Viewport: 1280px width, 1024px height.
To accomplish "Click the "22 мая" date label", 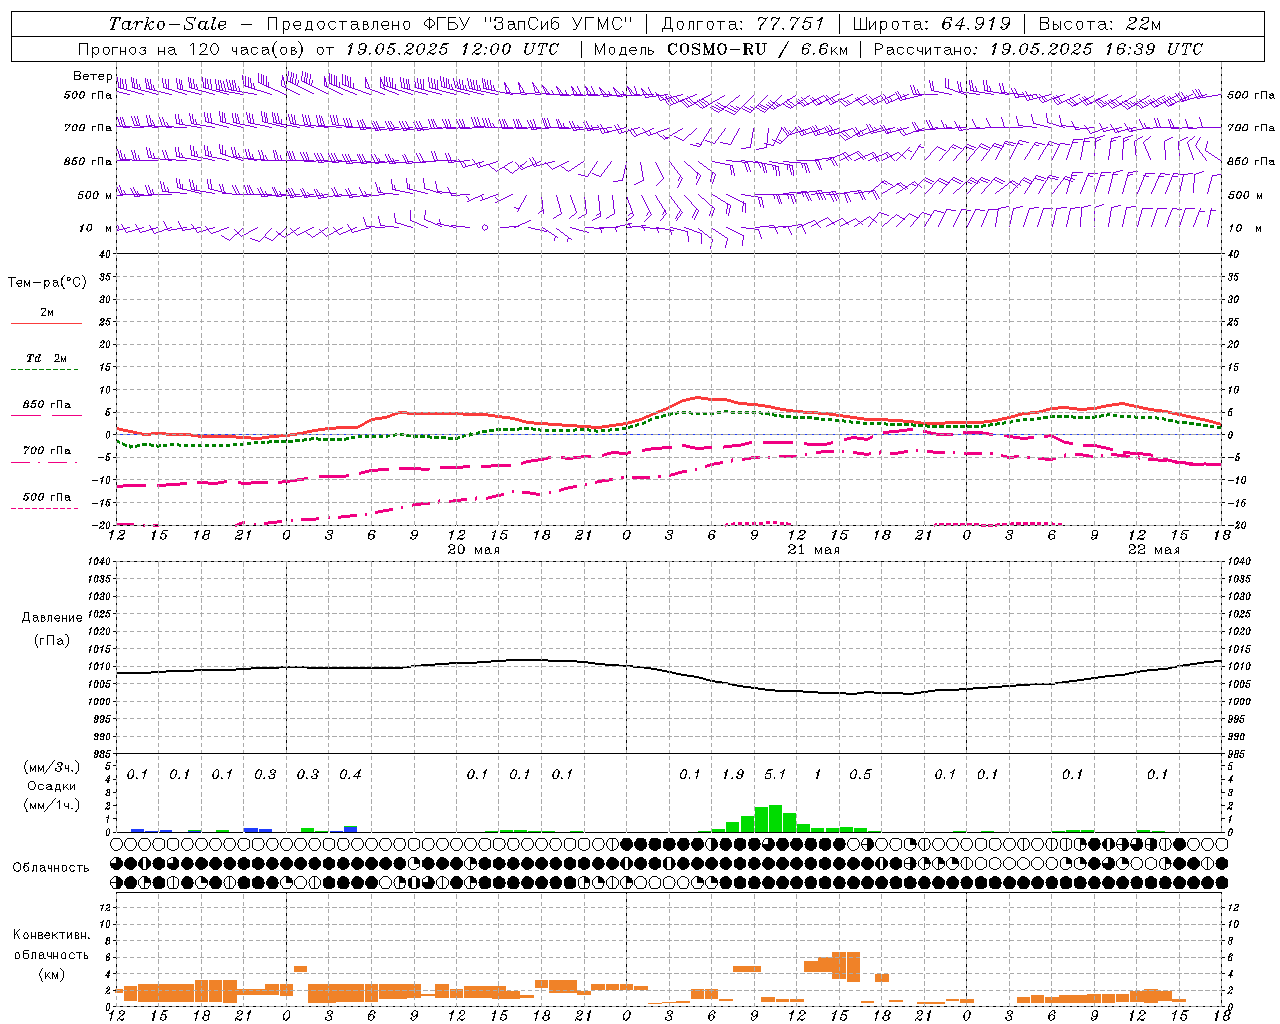I will coord(1153,550).
